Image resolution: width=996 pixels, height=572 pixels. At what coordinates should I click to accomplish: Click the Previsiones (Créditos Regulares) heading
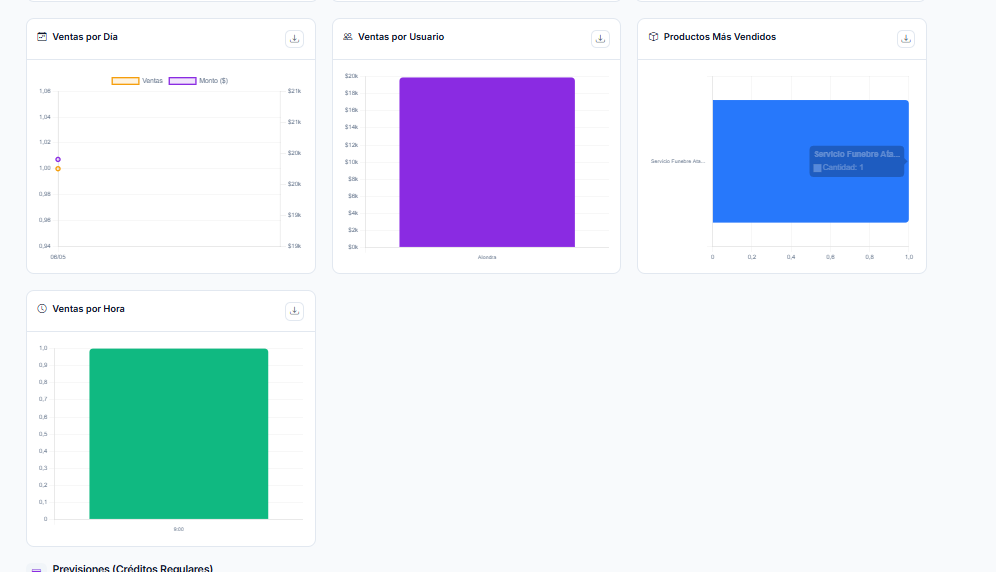point(133,568)
